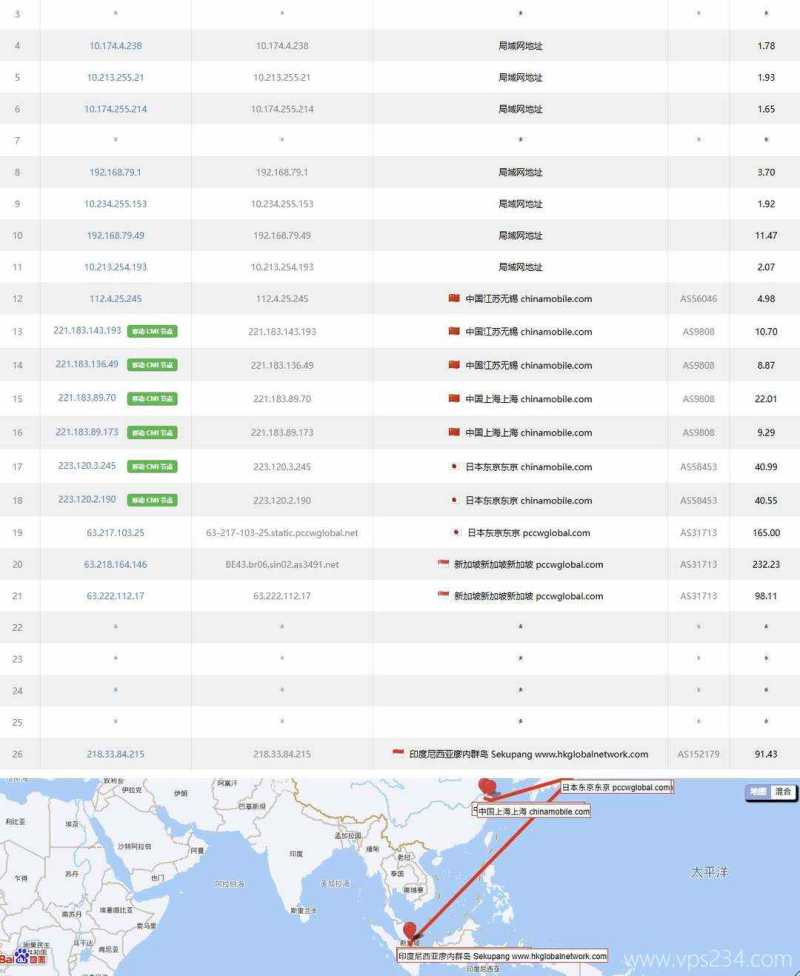Image resolution: width=800 pixels, height=976 pixels.
Task: Click hostname BE43.br06.sin02.as3491.net in hop 20
Action: pyautogui.click(x=281, y=565)
